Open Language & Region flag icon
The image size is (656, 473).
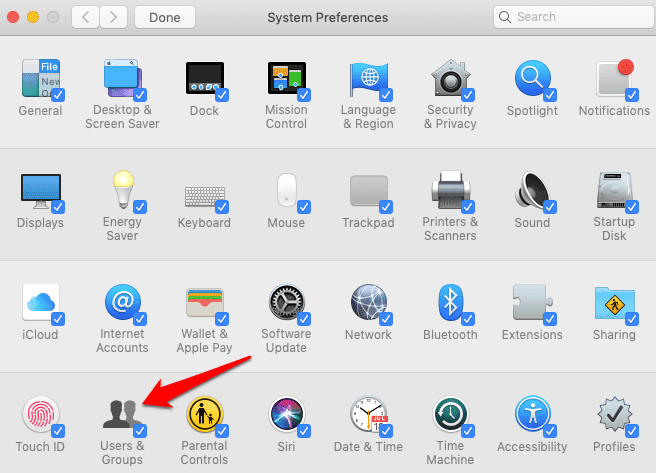(x=369, y=78)
